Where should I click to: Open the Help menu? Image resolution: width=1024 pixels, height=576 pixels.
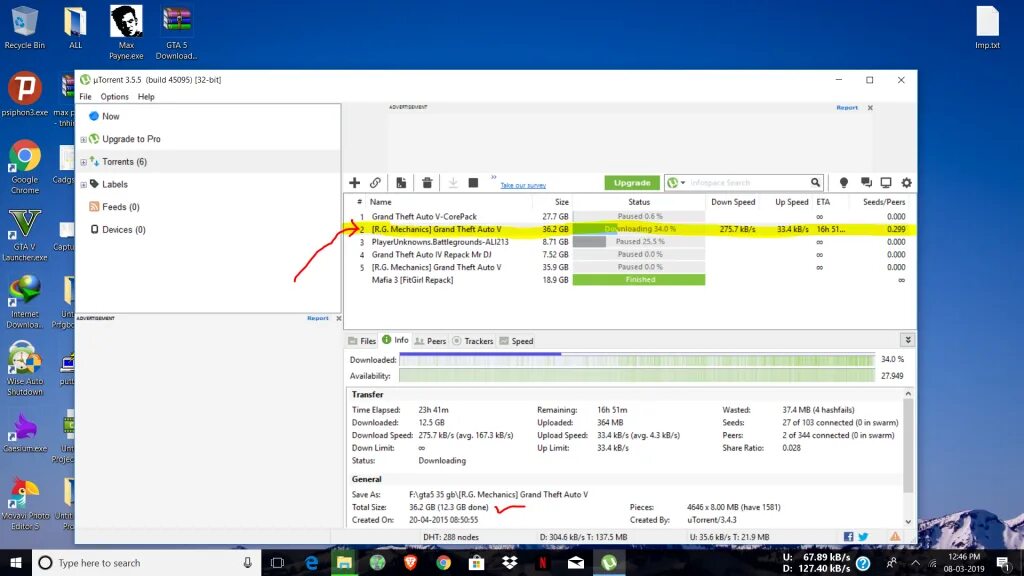[146, 97]
